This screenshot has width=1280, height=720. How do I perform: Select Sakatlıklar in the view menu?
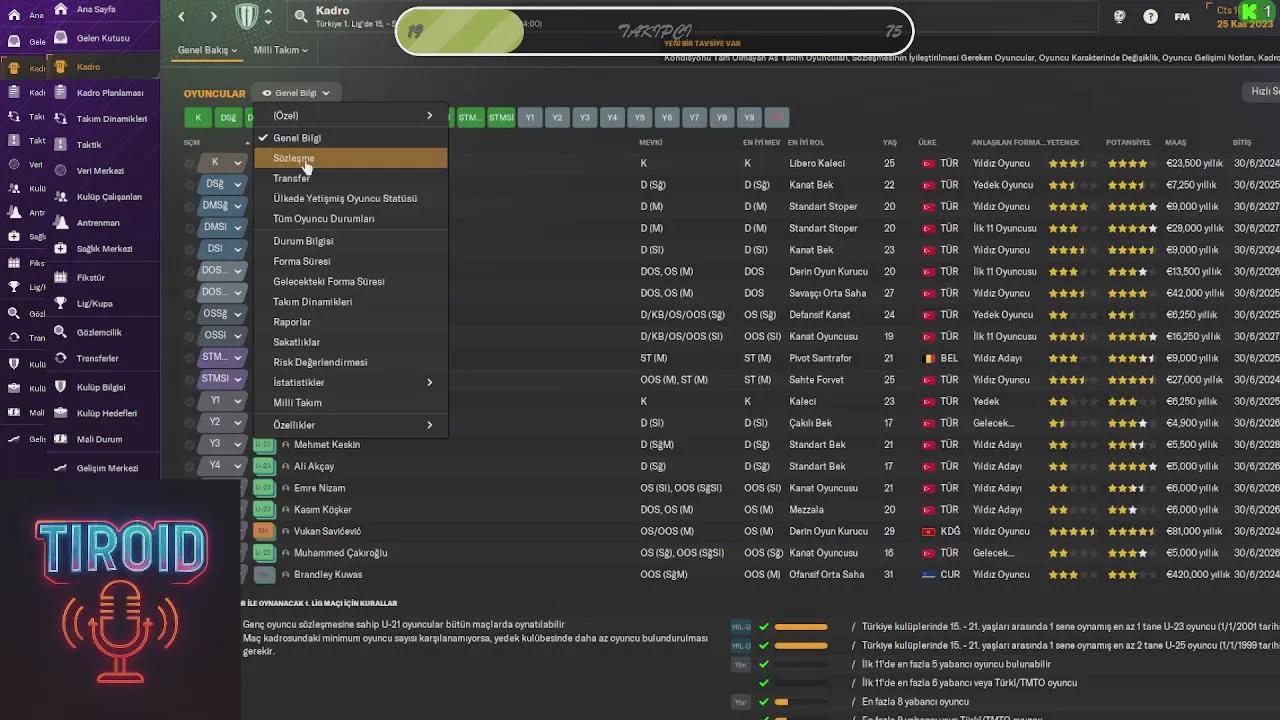point(350,342)
